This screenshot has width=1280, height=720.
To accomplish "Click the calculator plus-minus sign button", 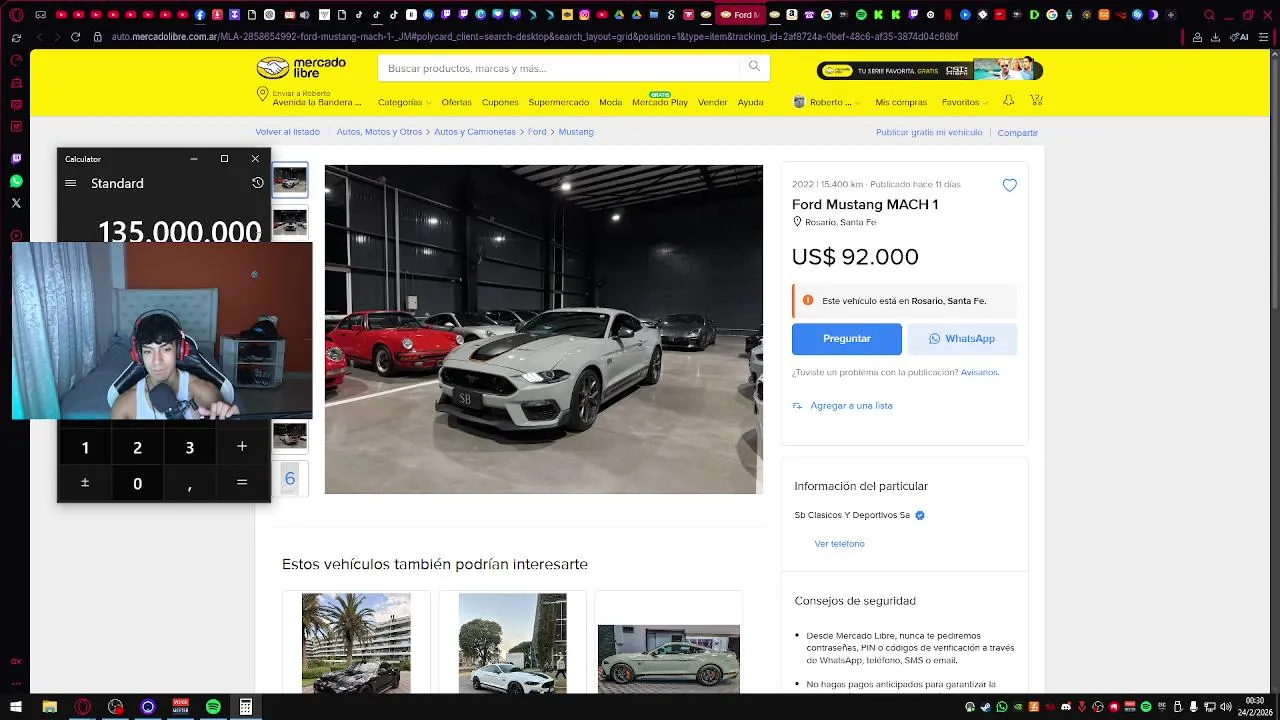I will (85, 483).
